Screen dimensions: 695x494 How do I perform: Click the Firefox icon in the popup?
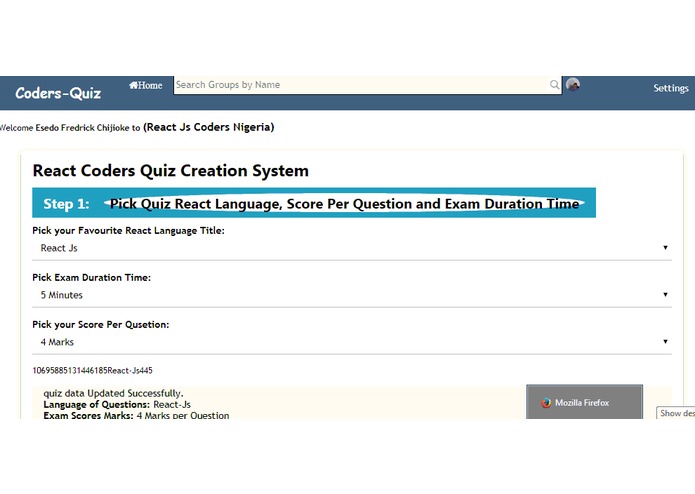pos(546,403)
